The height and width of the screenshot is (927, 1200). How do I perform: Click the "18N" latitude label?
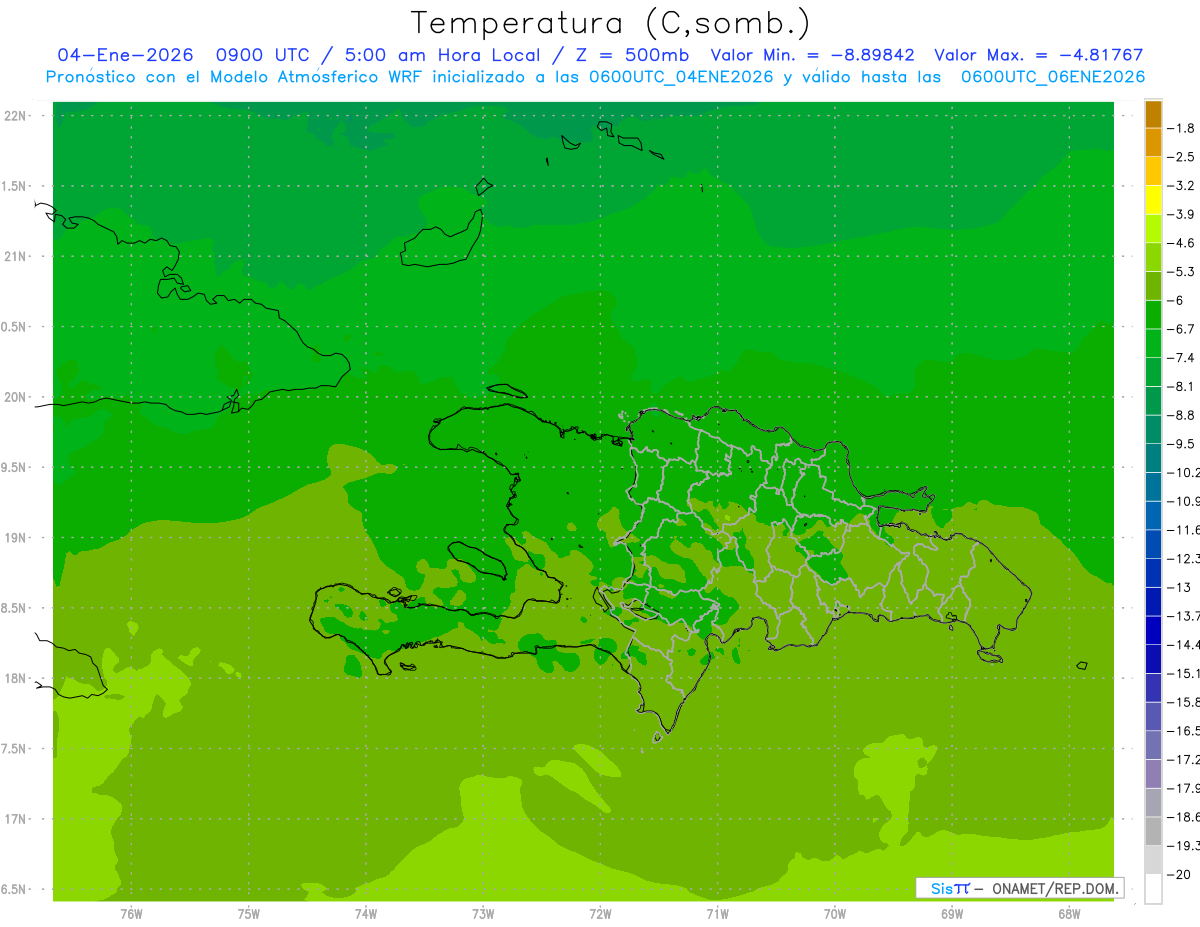point(15,678)
